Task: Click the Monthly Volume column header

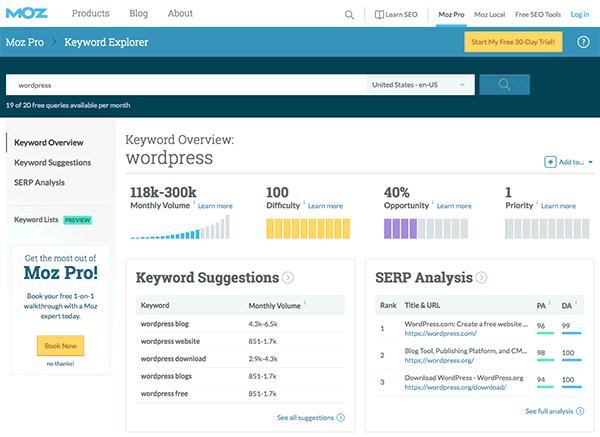Action: click(x=274, y=306)
